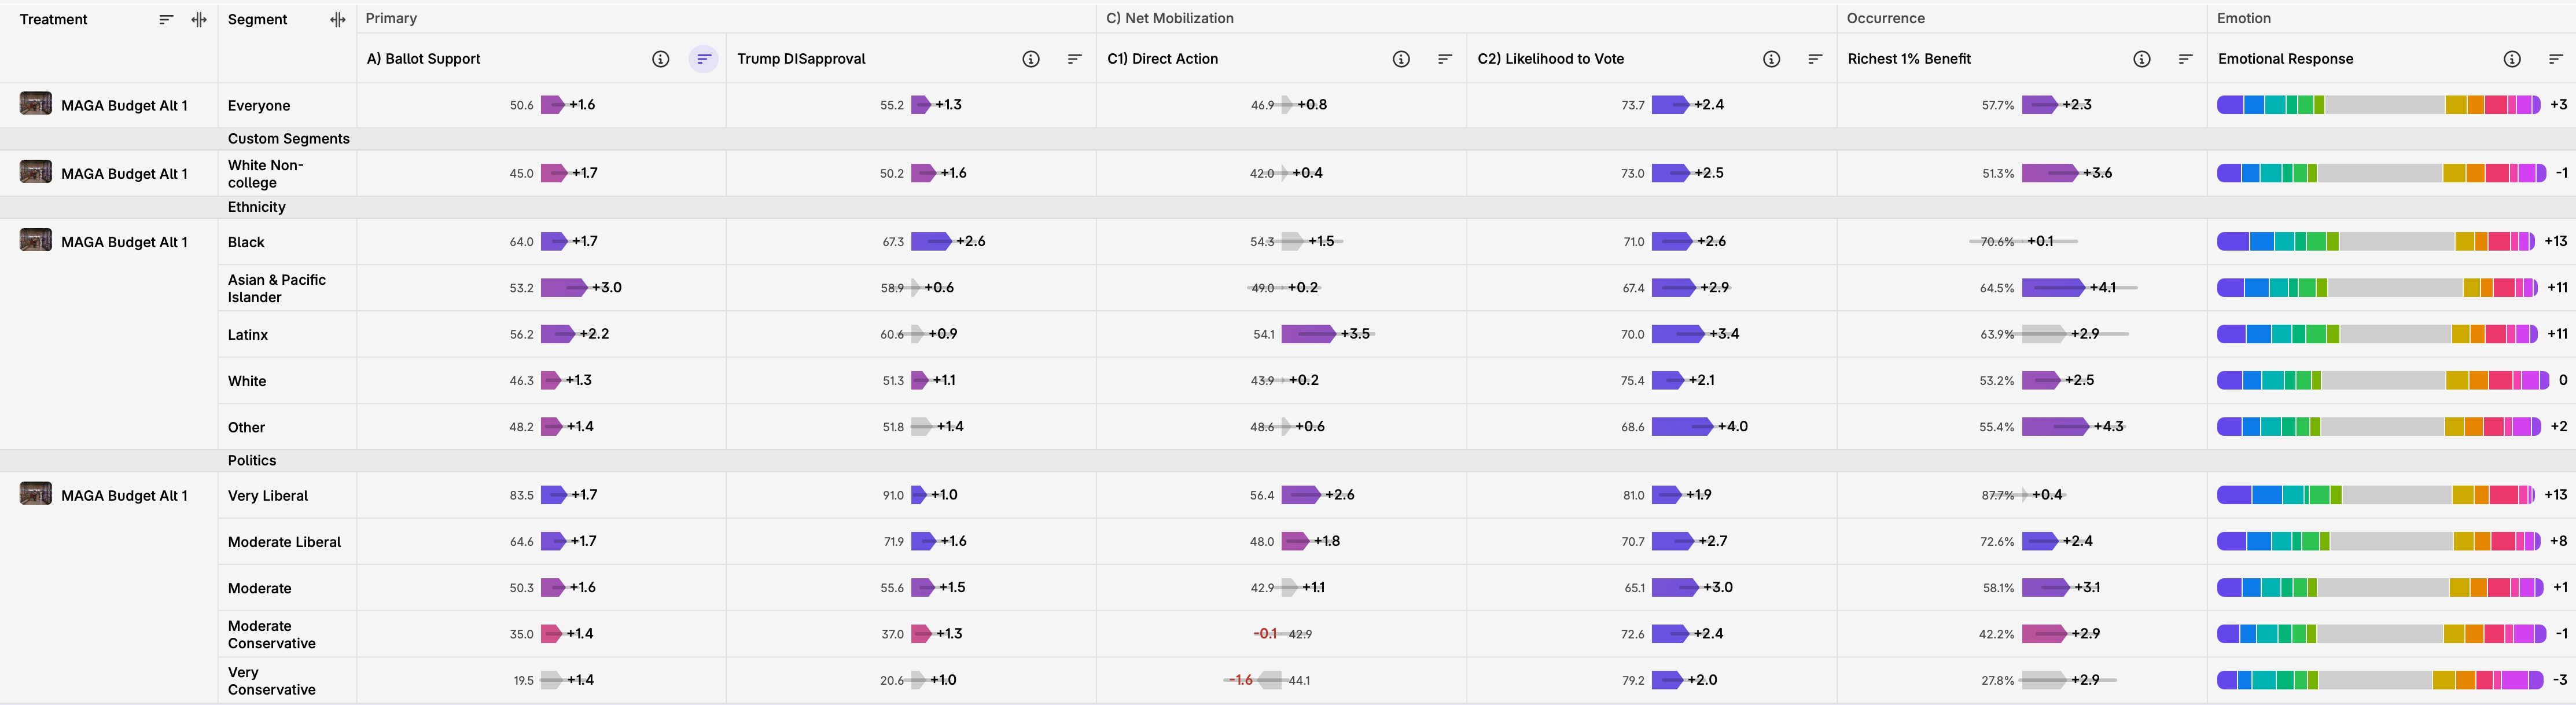2576x705 pixels.
Task: Click the MAGA Budget Alt 1 thumbnail in the Everyone row
Action: pyautogui.click(x=36, y=104)
